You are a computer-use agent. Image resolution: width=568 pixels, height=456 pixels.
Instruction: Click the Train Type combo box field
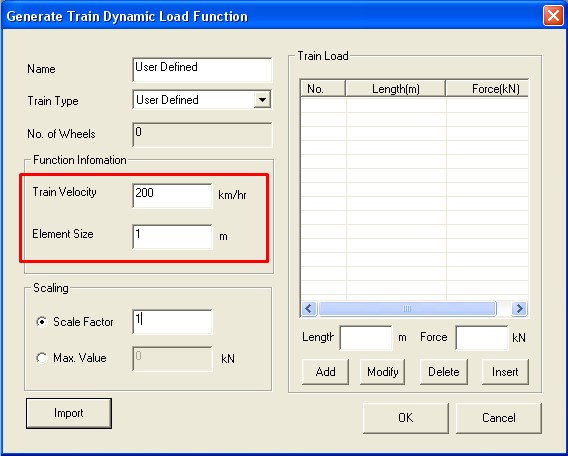202,100
